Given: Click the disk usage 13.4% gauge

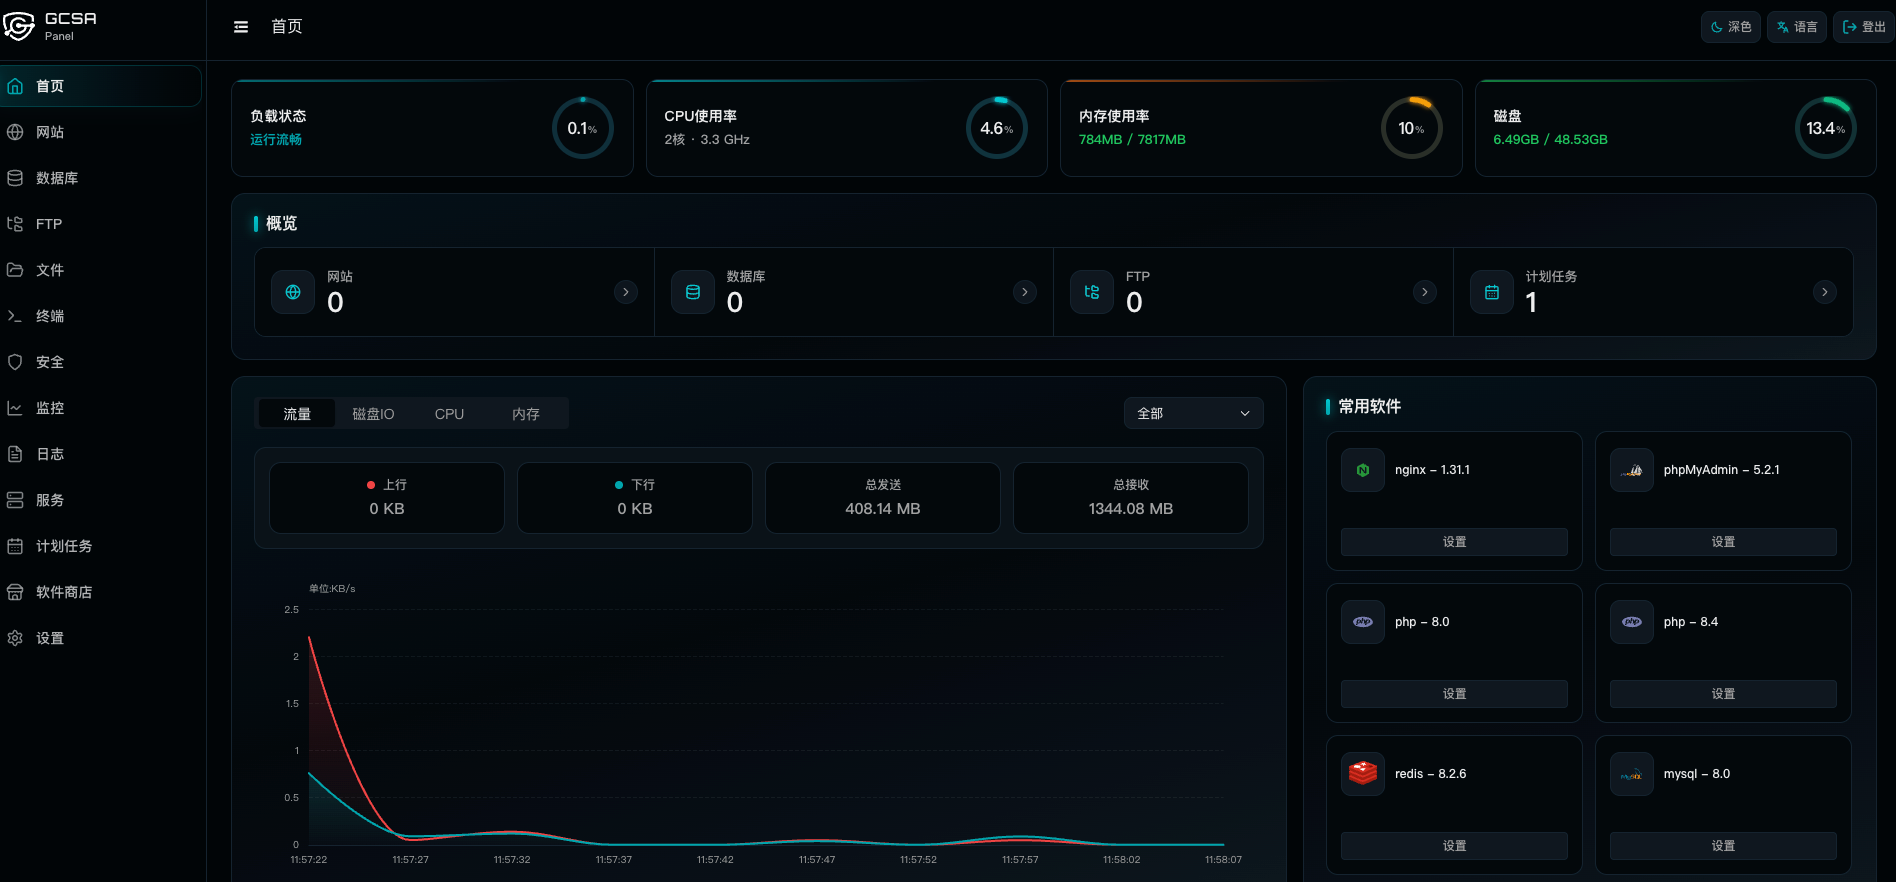Looking at the screenshot, I should tap(1826, 128).
